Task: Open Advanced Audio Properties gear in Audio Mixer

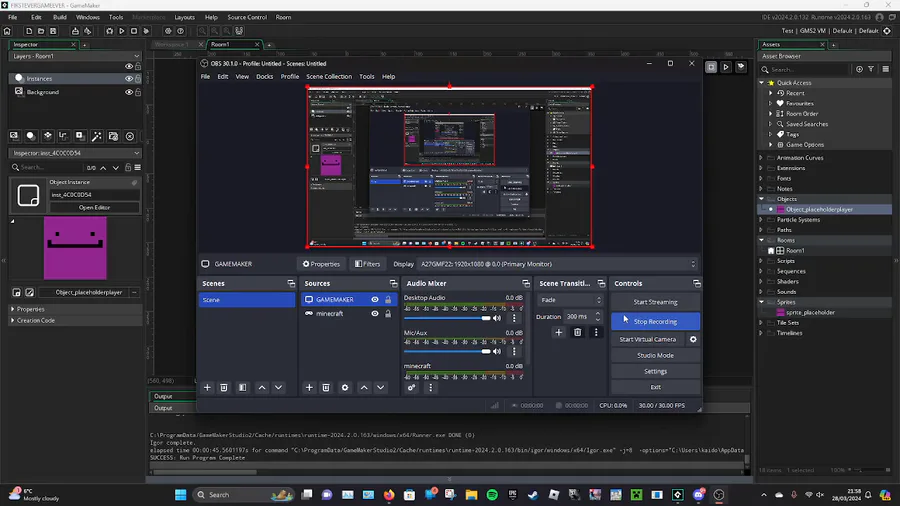Action: (412, 388)
